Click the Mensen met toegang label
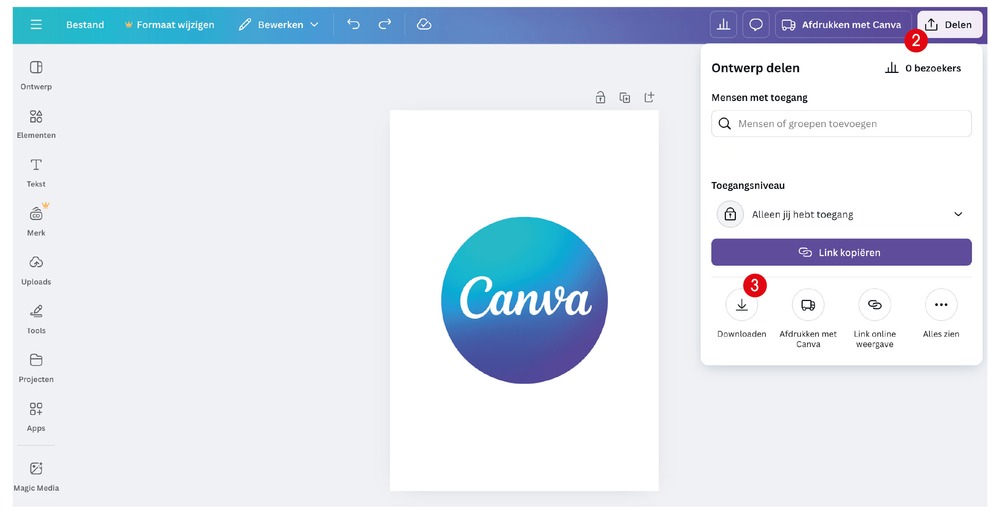 coord(759,98)
